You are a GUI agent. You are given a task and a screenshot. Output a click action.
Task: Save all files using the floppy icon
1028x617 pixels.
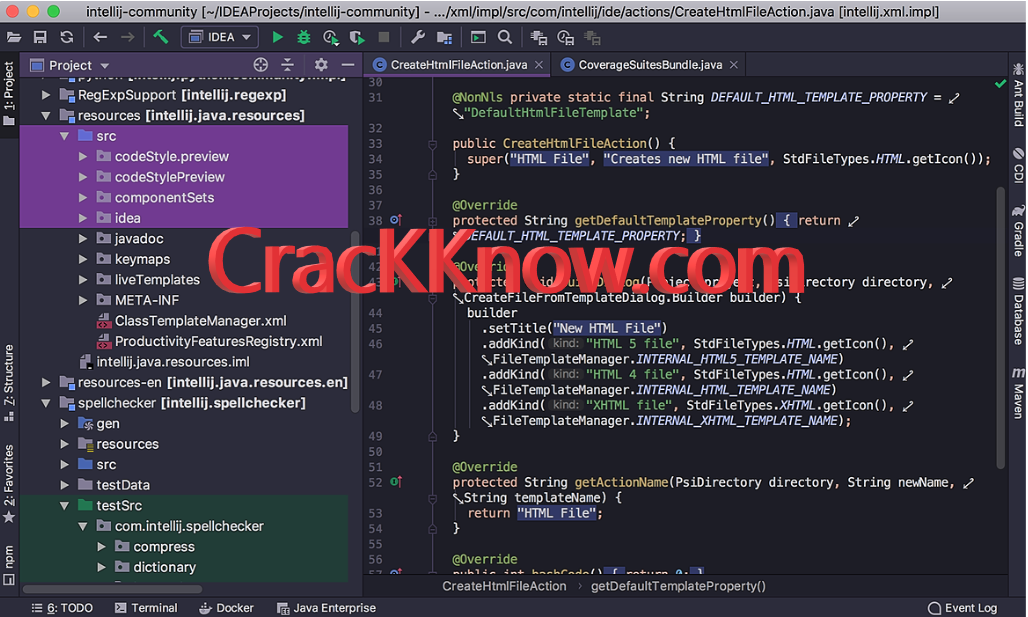(40, 37)
